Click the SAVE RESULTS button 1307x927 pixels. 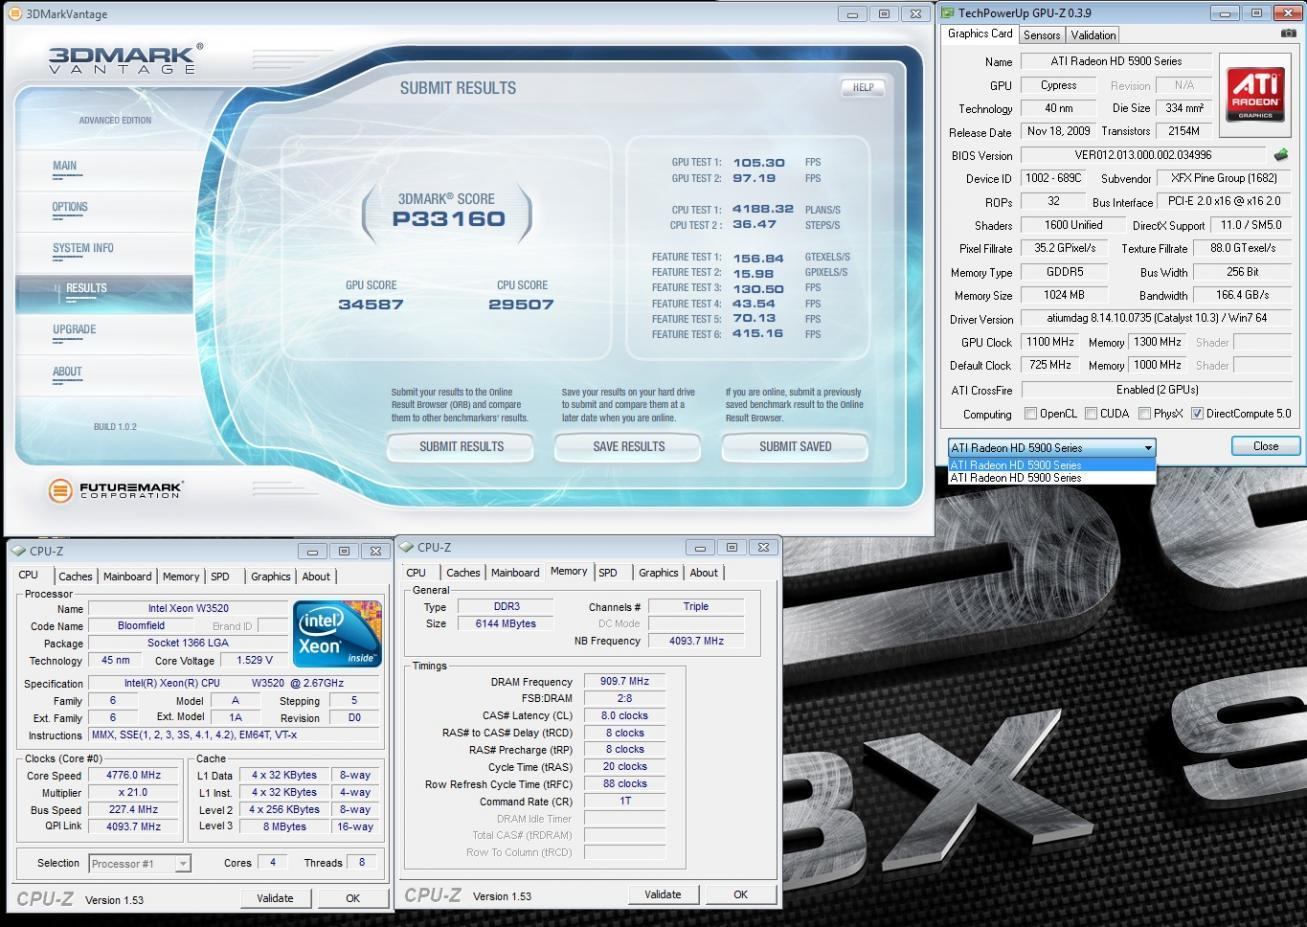[628, 447]
